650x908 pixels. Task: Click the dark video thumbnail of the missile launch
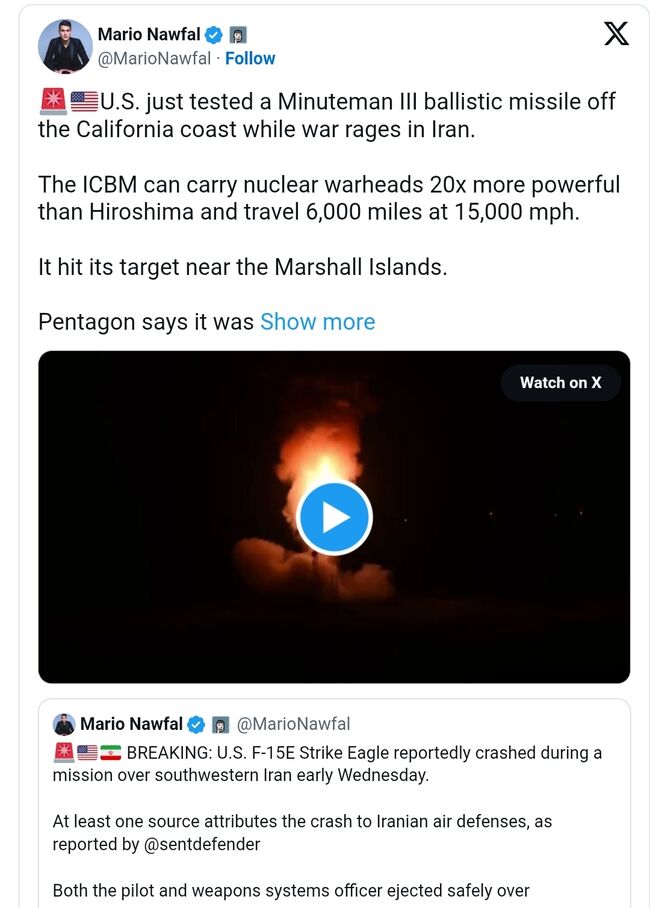[x=180, y=600]
